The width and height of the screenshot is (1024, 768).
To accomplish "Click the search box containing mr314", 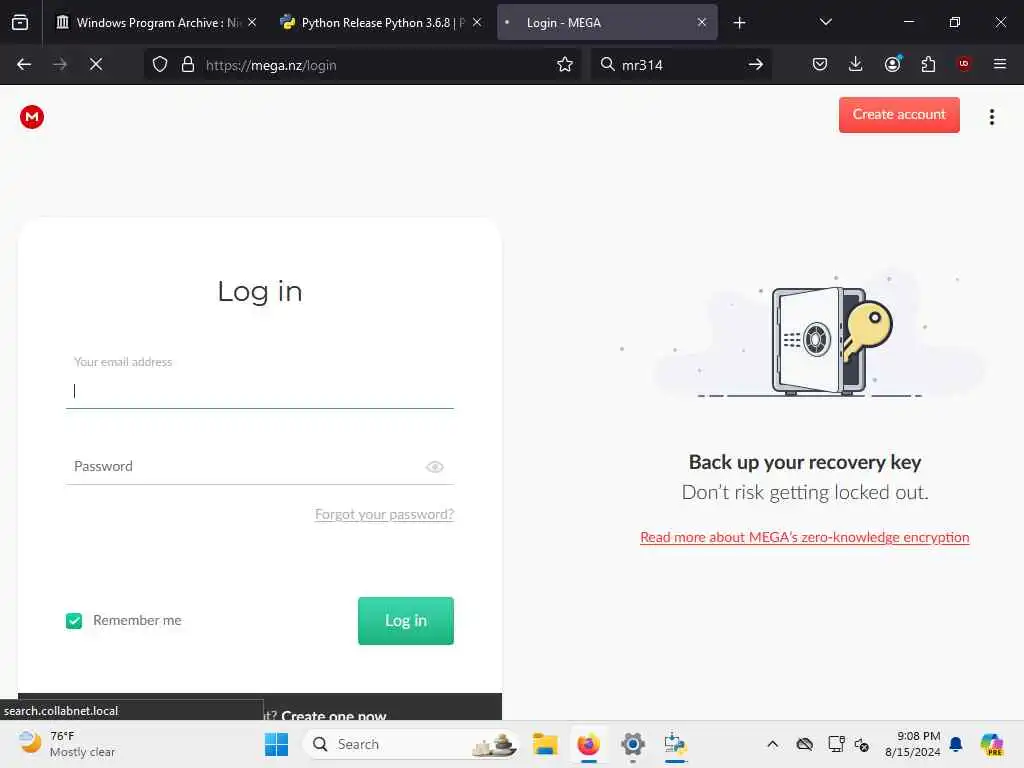I will click(x=679, y=65).
